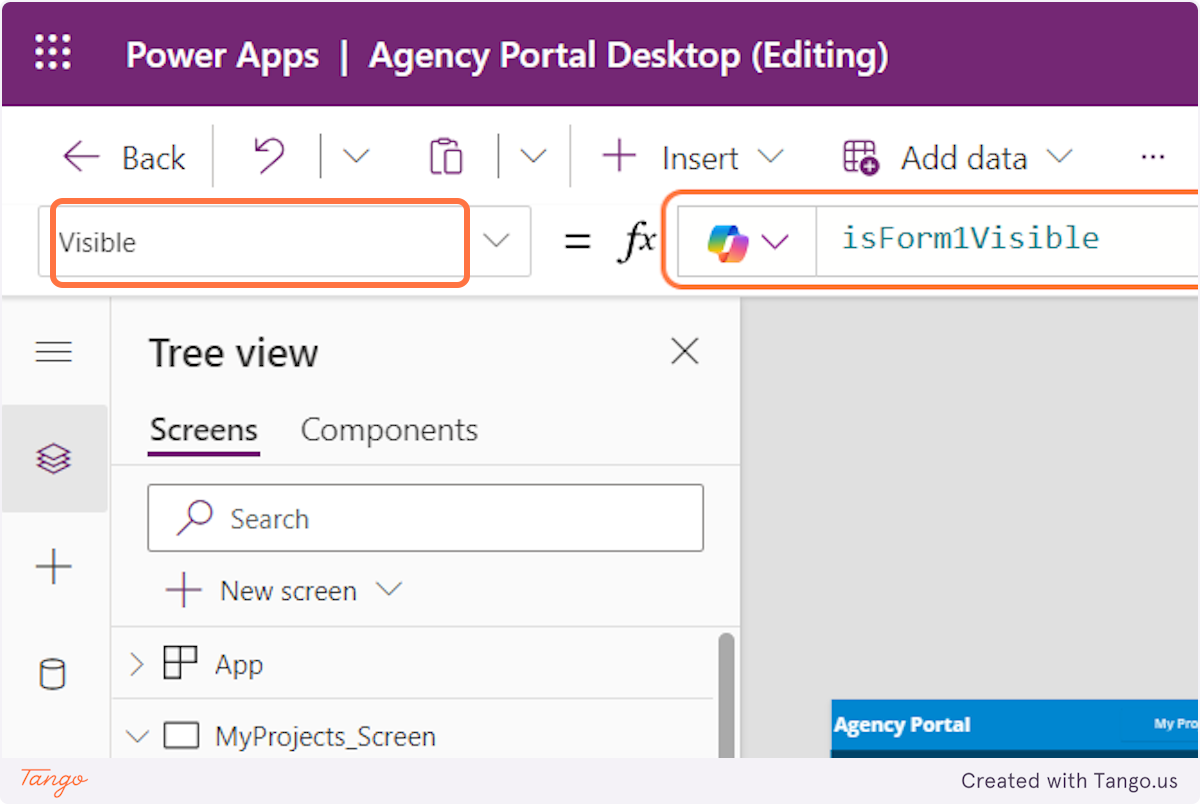Toggle the hamburger navigation menu

coord(54,352)
